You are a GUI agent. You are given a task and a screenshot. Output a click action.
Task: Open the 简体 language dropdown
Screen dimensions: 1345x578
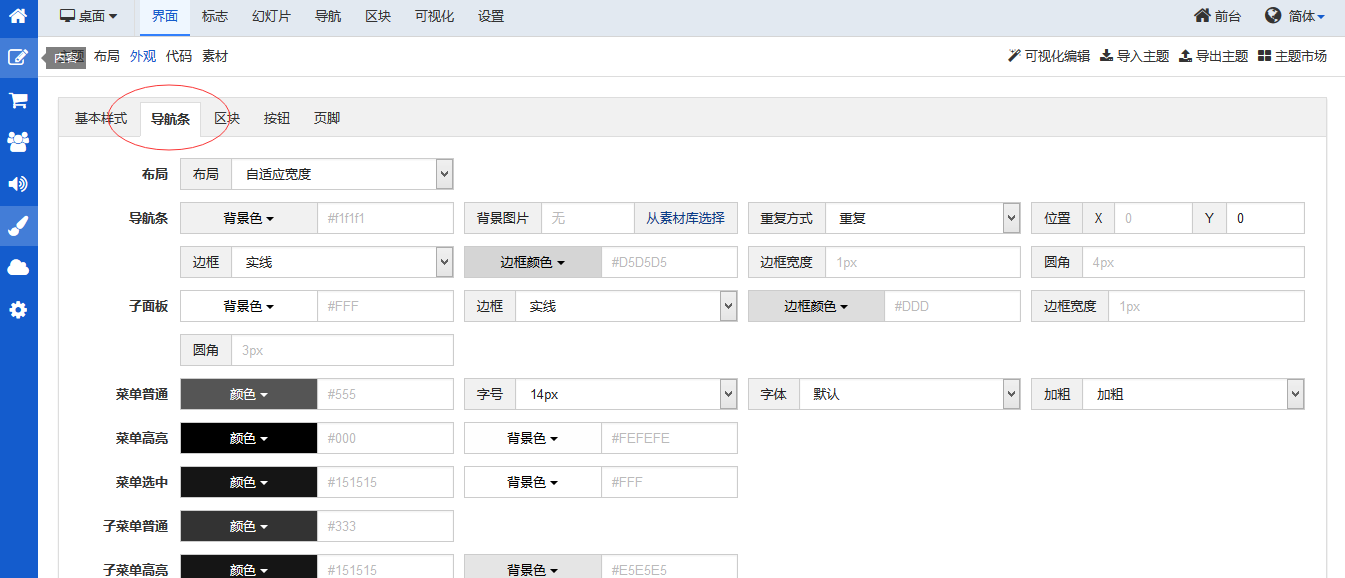(x=1295, y=16)
